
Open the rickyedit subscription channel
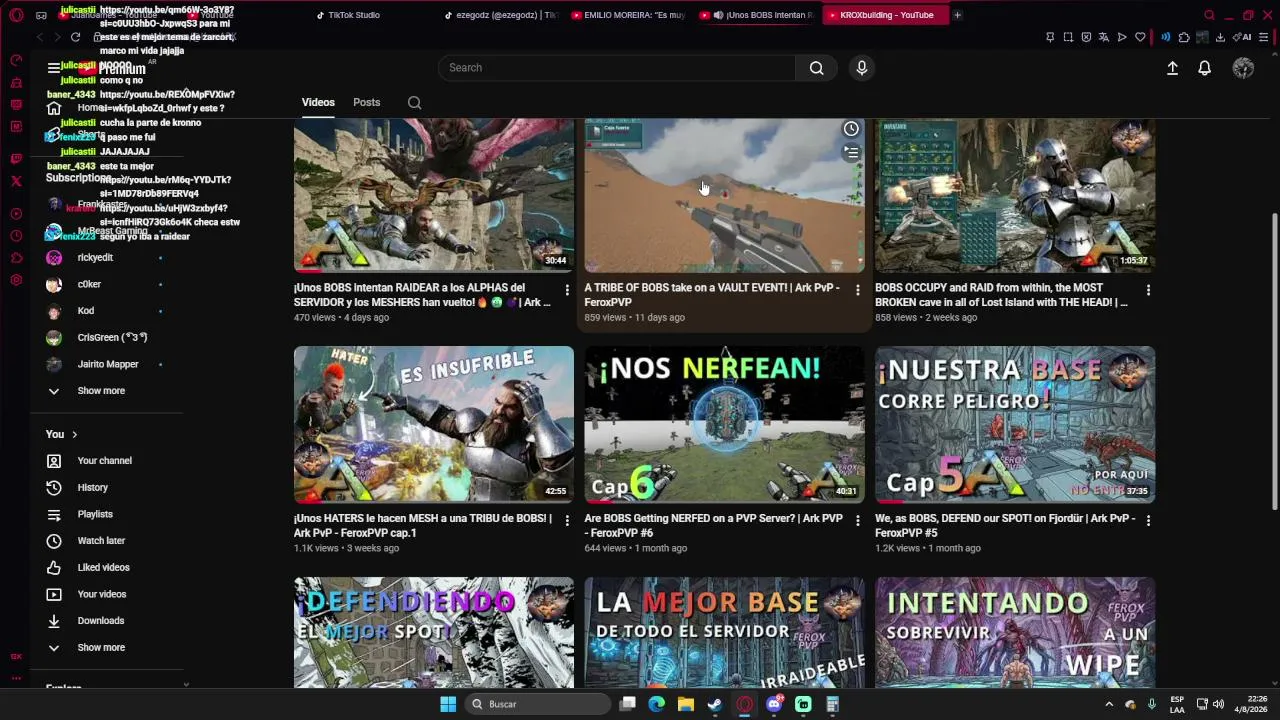[95, 258]
